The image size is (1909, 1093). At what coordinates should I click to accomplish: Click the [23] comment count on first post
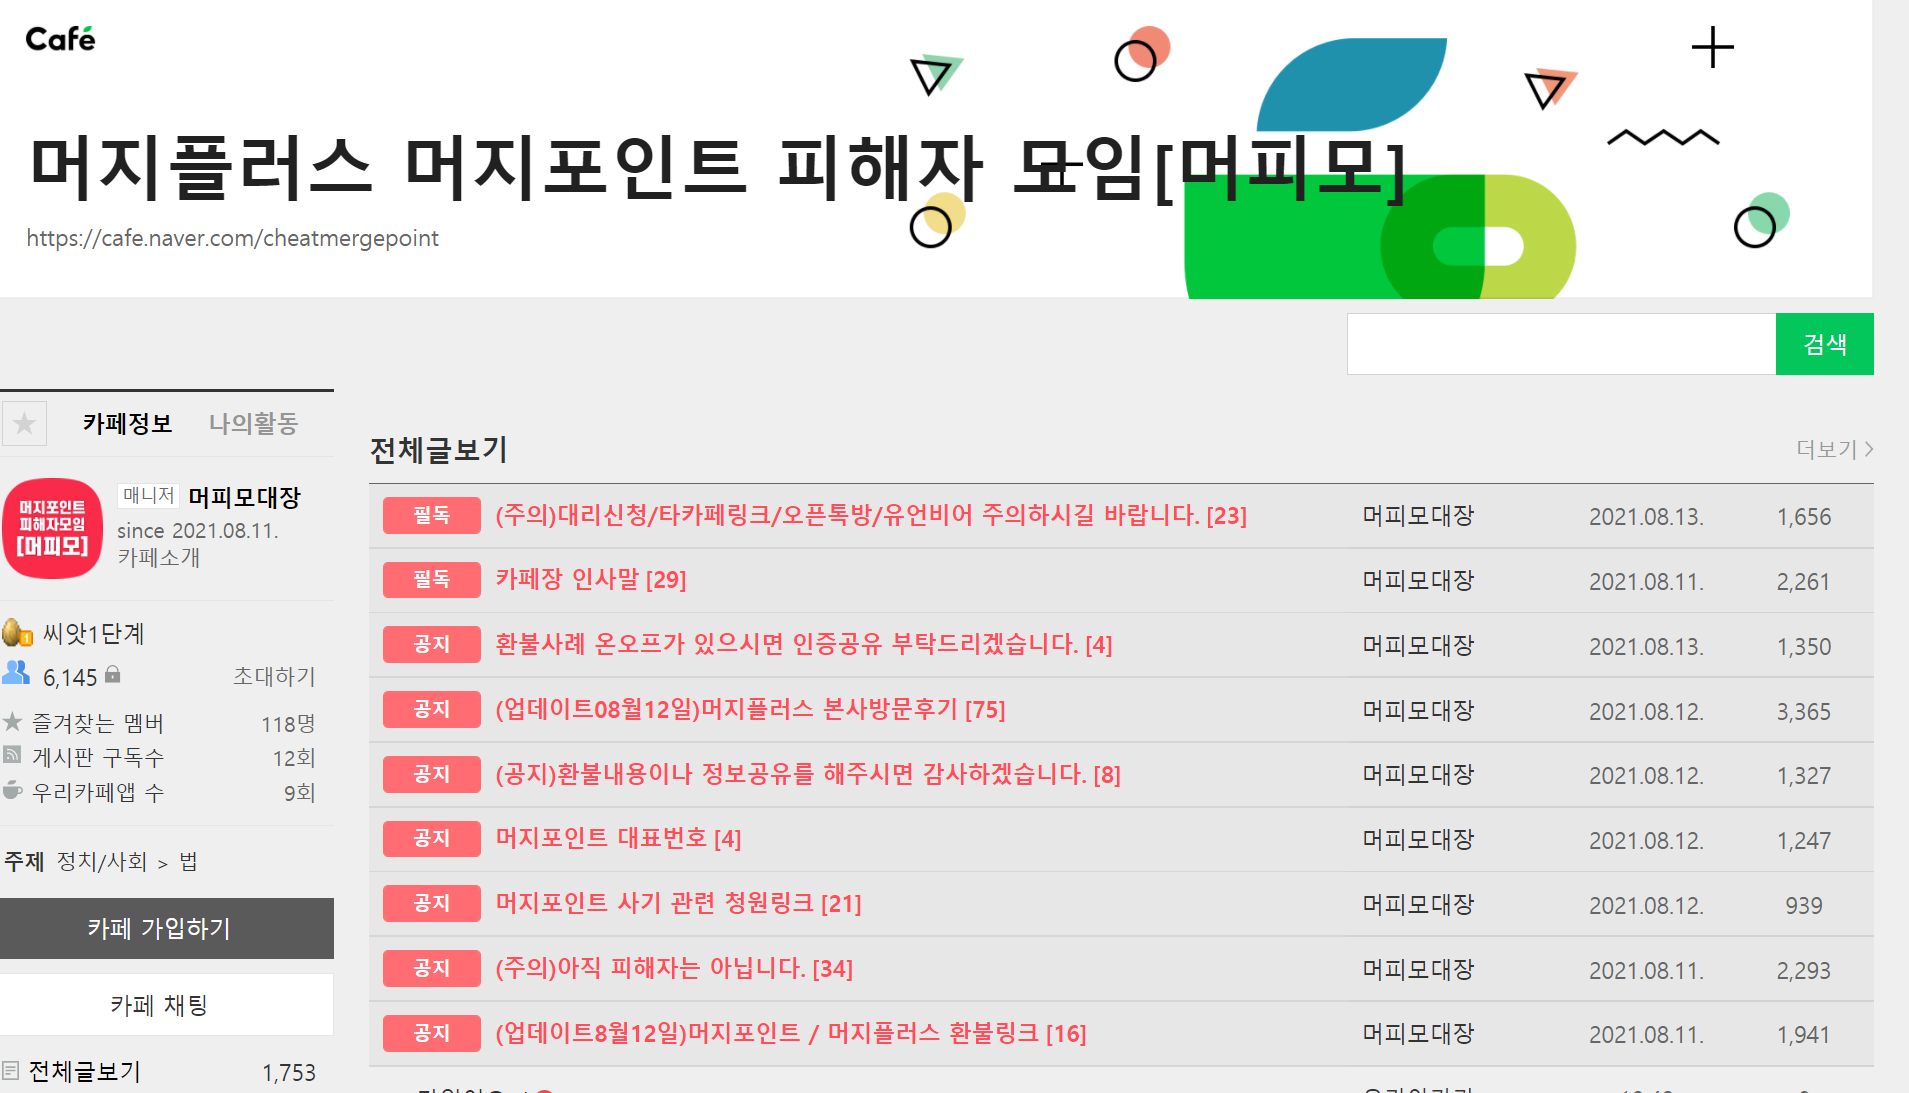click(x=1226, y=516)
